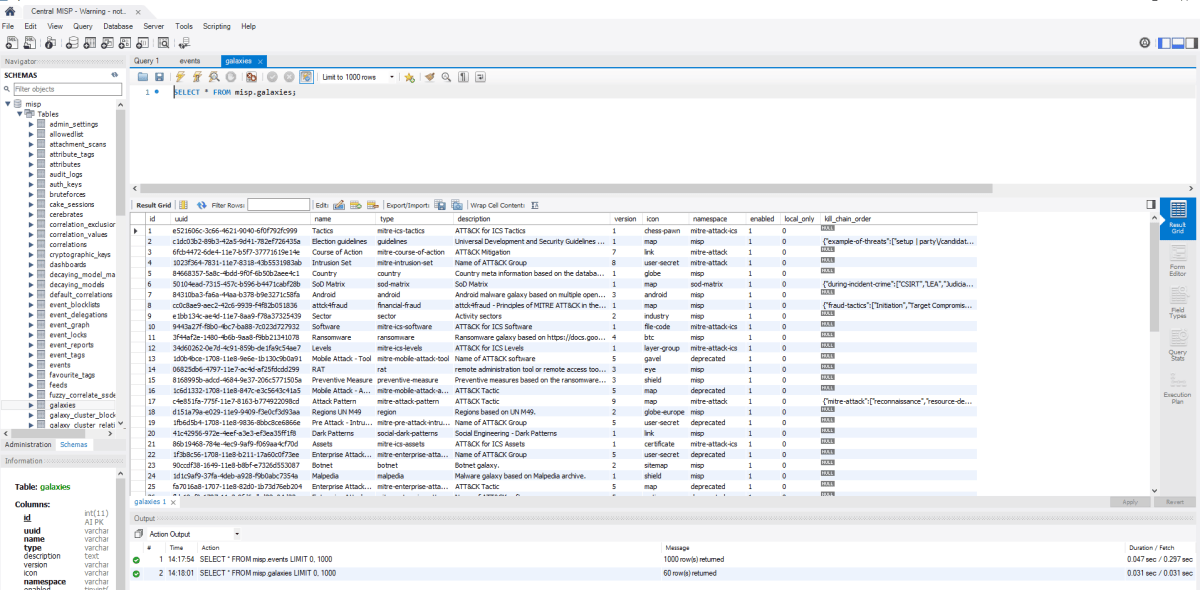Click the reconnect to DBMS icon
Image resolution: width=1200 pixels, height=590 pixels.
point(185,43)
